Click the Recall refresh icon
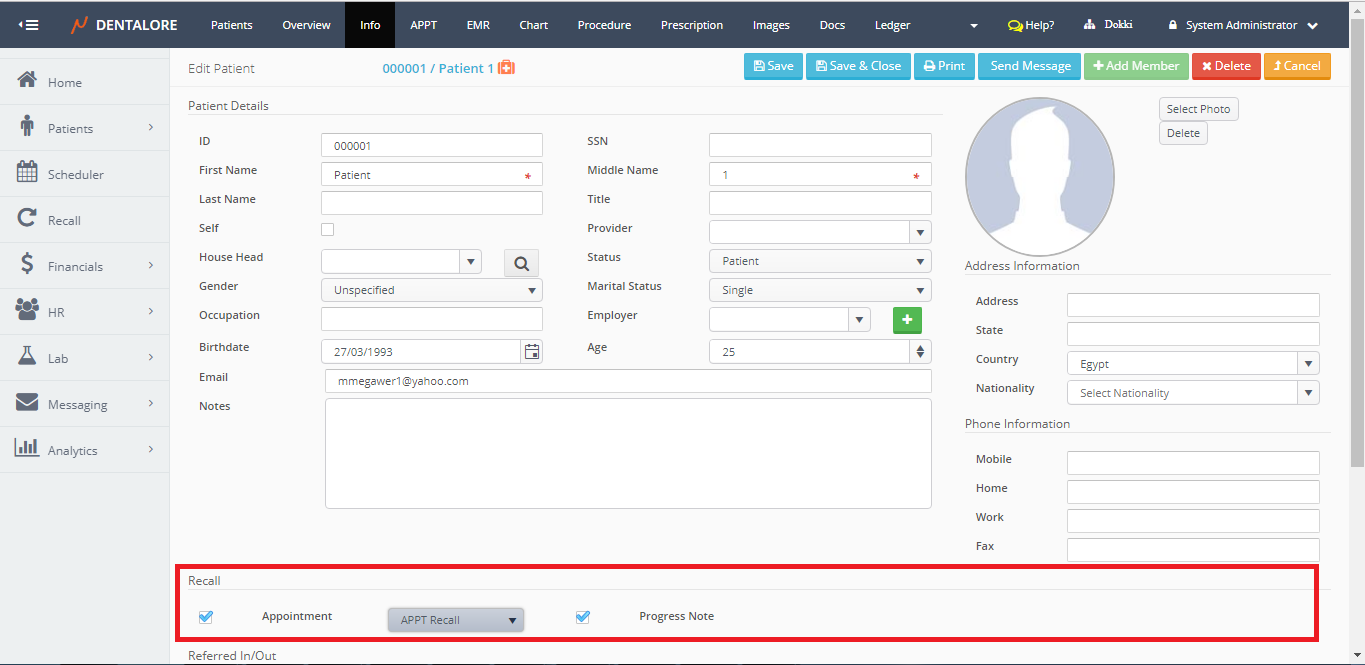Screen dimensions: 1365x665 click(x=28, y=219)
